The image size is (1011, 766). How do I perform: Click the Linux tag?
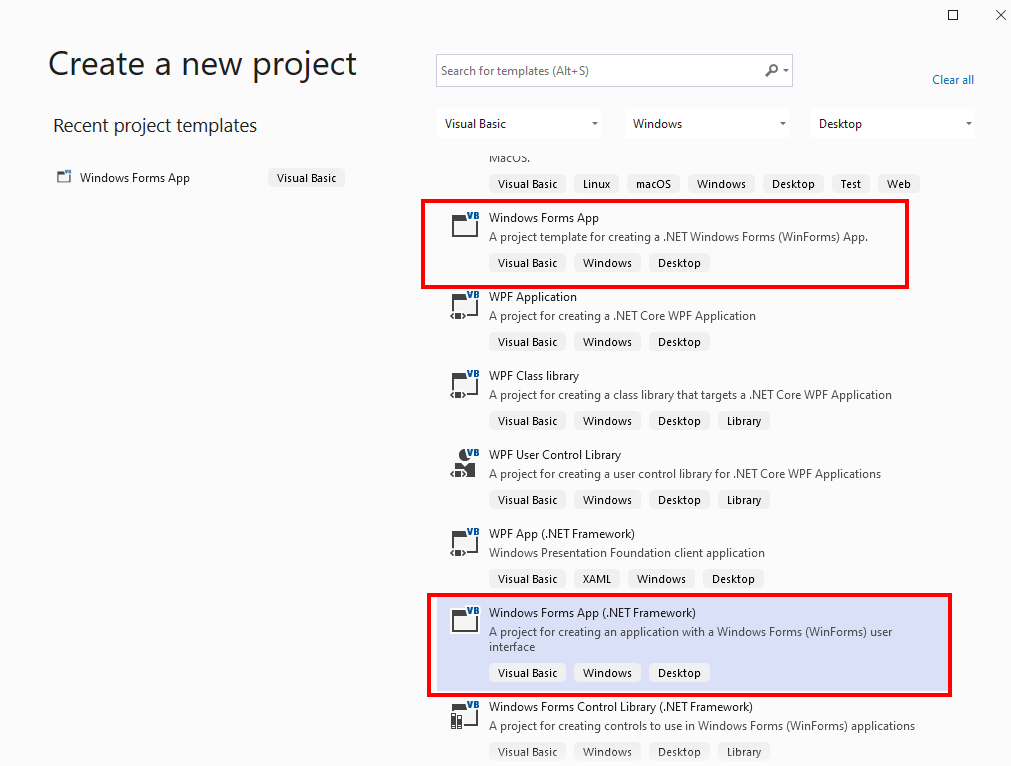596,184
